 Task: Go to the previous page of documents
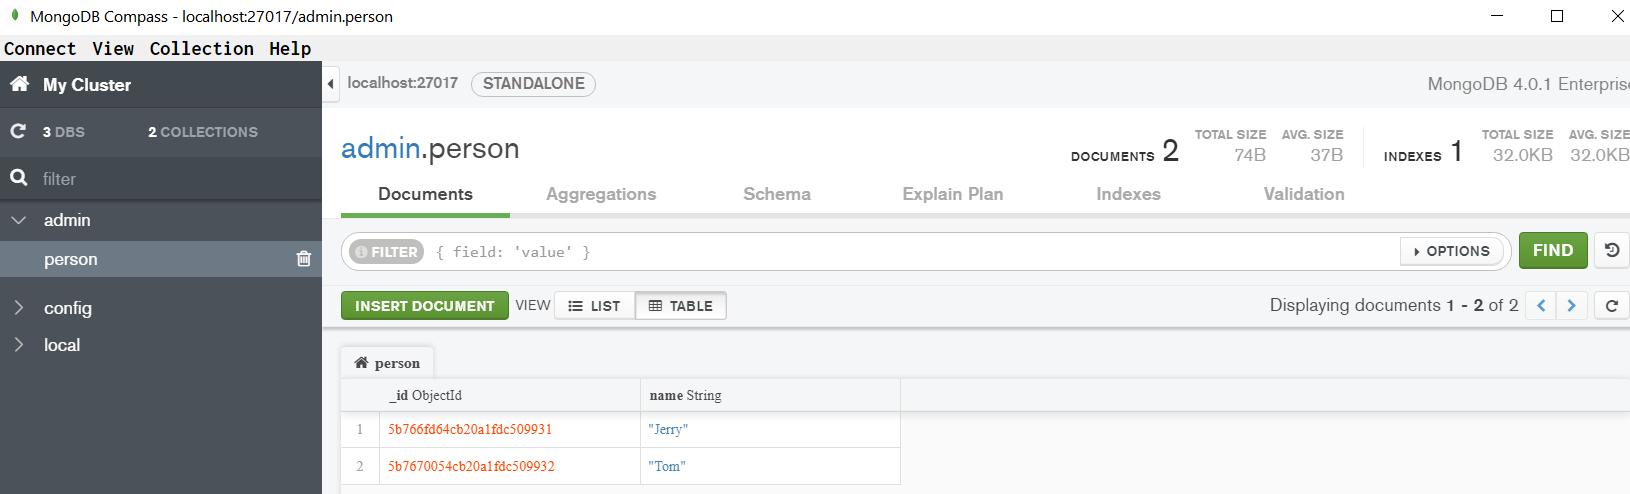click(x=1541, y=306)
